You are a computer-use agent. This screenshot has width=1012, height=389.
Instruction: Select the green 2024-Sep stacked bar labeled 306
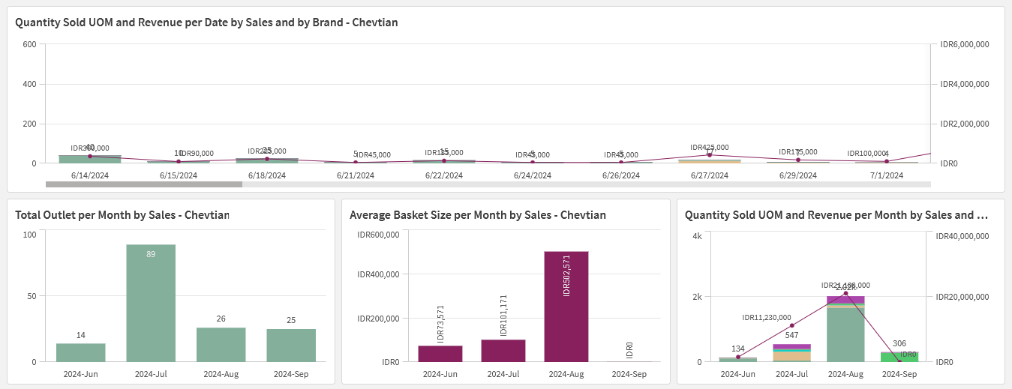point(899,357)
